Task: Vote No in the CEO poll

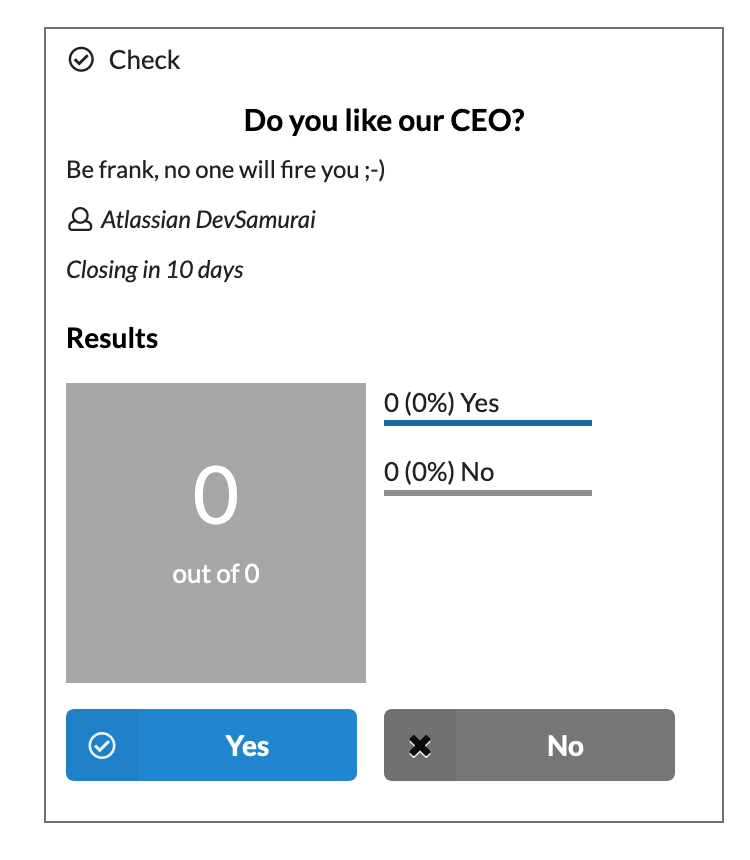Action: tap(565, 746)
